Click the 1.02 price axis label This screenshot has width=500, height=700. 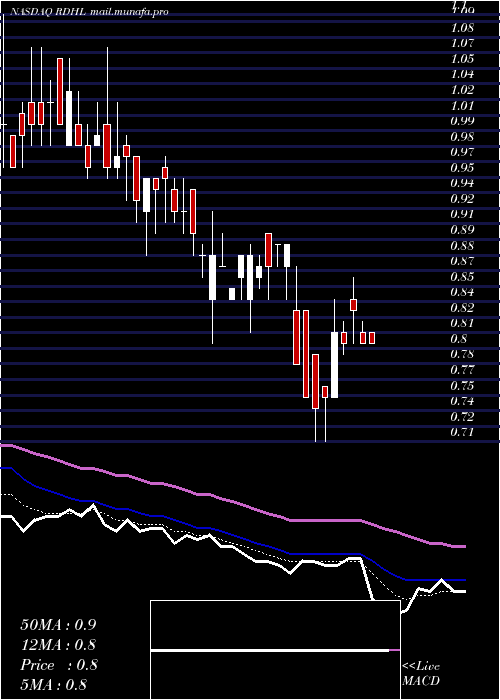coord(462,90)
